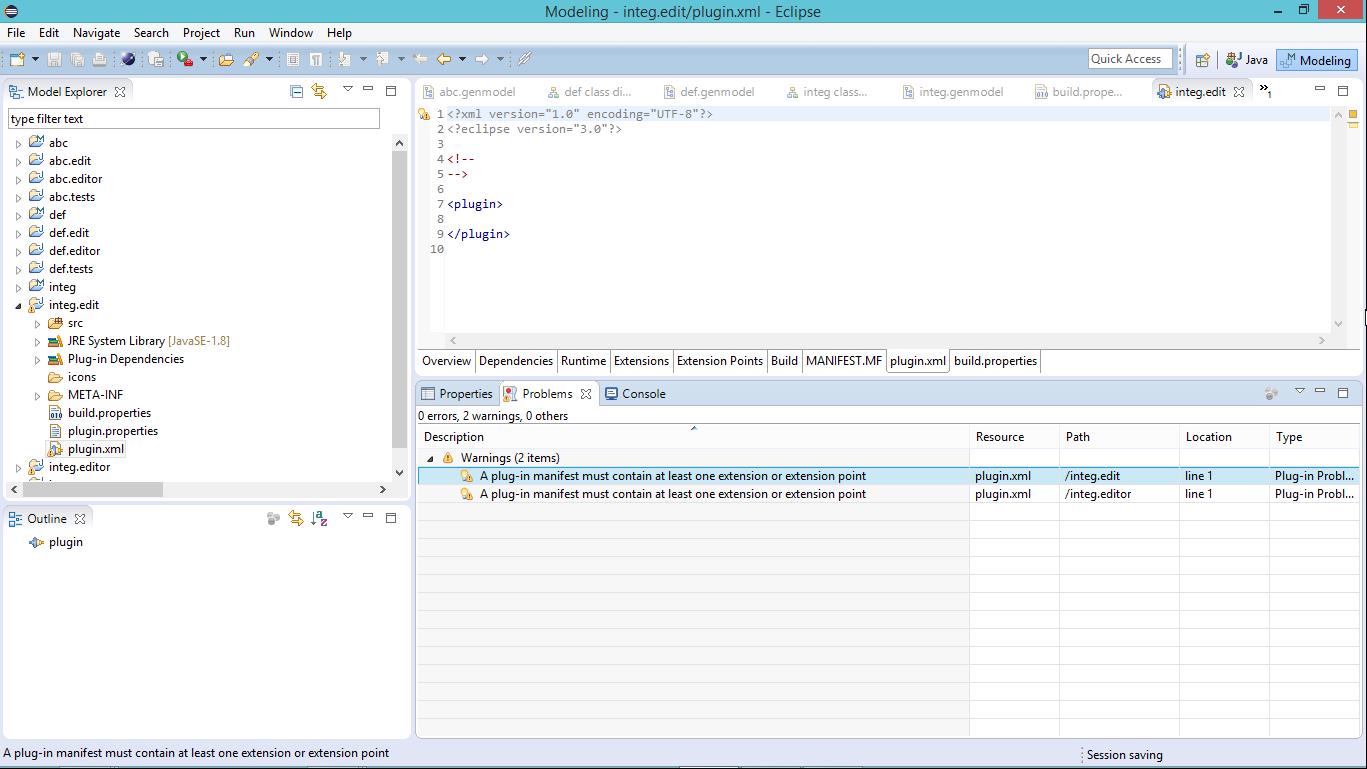Switch to the Dependencies editor tab

pyautogui.click(x=516, y=361)
